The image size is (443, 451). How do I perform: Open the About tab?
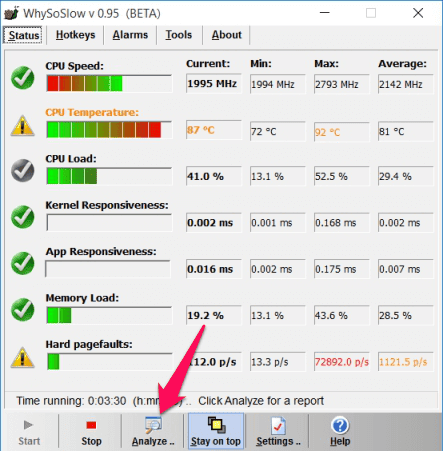click(x=227, y=35)
